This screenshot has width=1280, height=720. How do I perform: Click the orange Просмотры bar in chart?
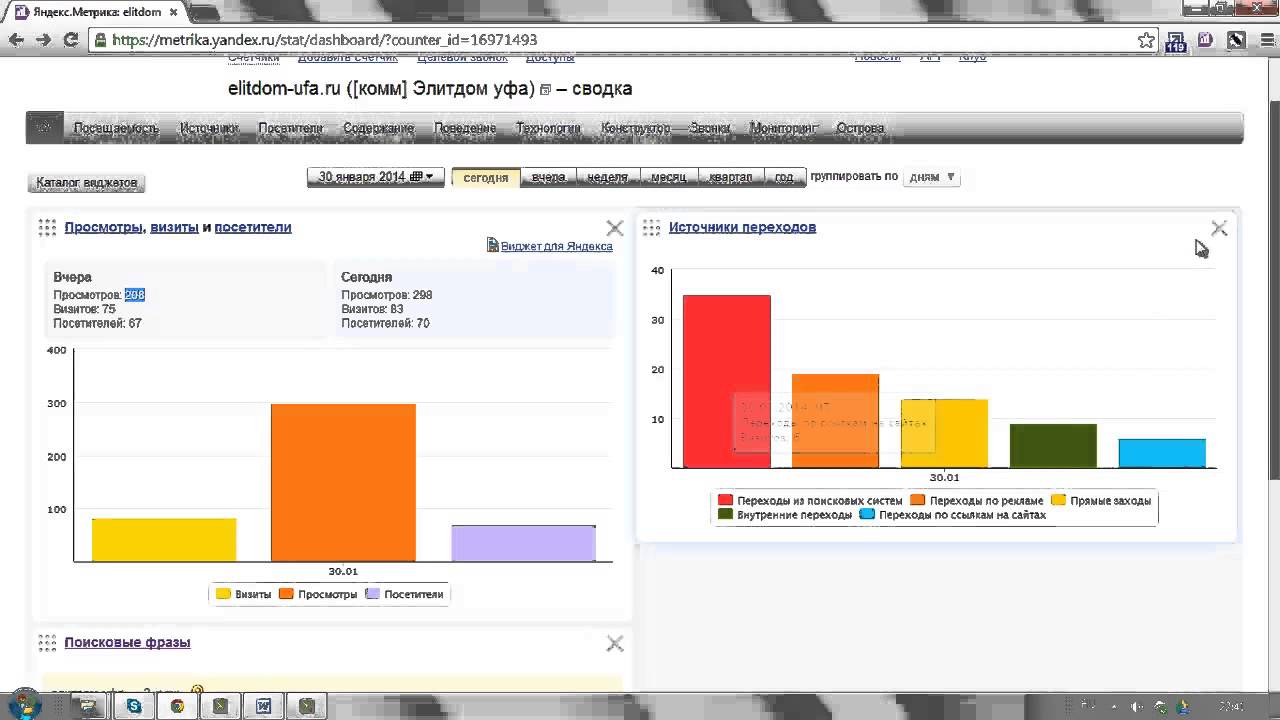click(x=343, y=482)
